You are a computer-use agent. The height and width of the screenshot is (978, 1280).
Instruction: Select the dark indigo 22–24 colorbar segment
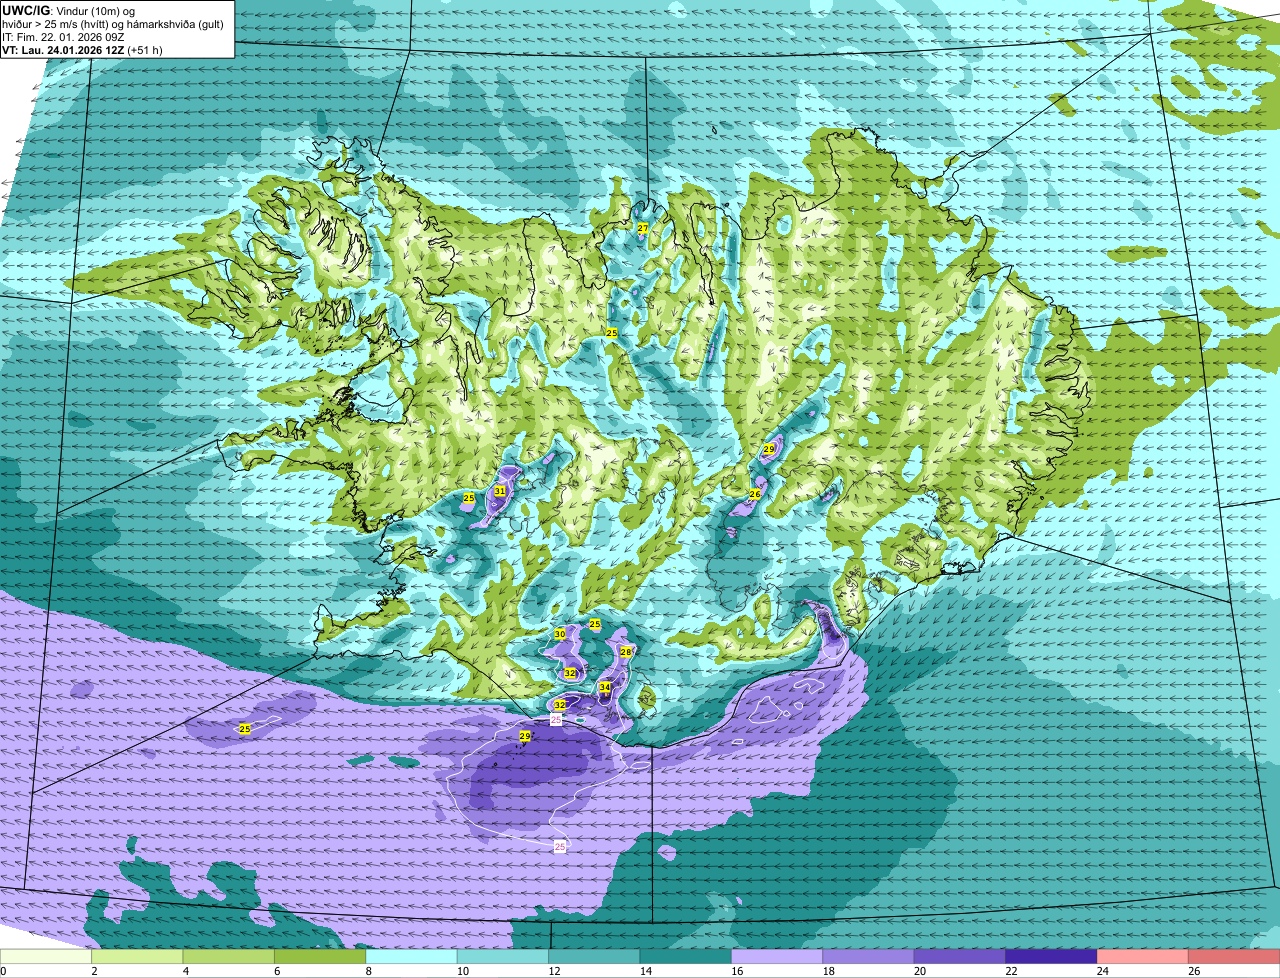pyautogui.click(x=1052, y=957)
